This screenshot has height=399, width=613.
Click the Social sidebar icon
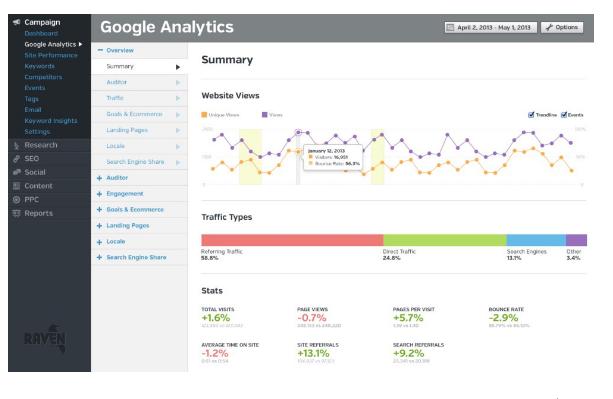[x=16, y=172]
